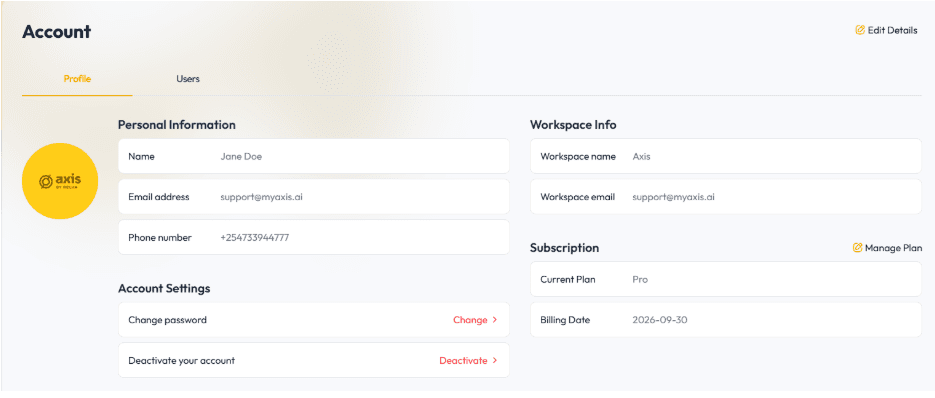
Task: Click the Billing Date label
Action: pyautogui.click(x=565, y=320)
